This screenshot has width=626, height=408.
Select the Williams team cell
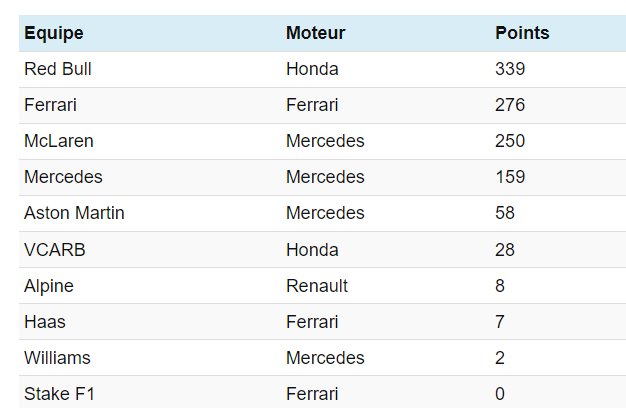[x=57, y=357]
